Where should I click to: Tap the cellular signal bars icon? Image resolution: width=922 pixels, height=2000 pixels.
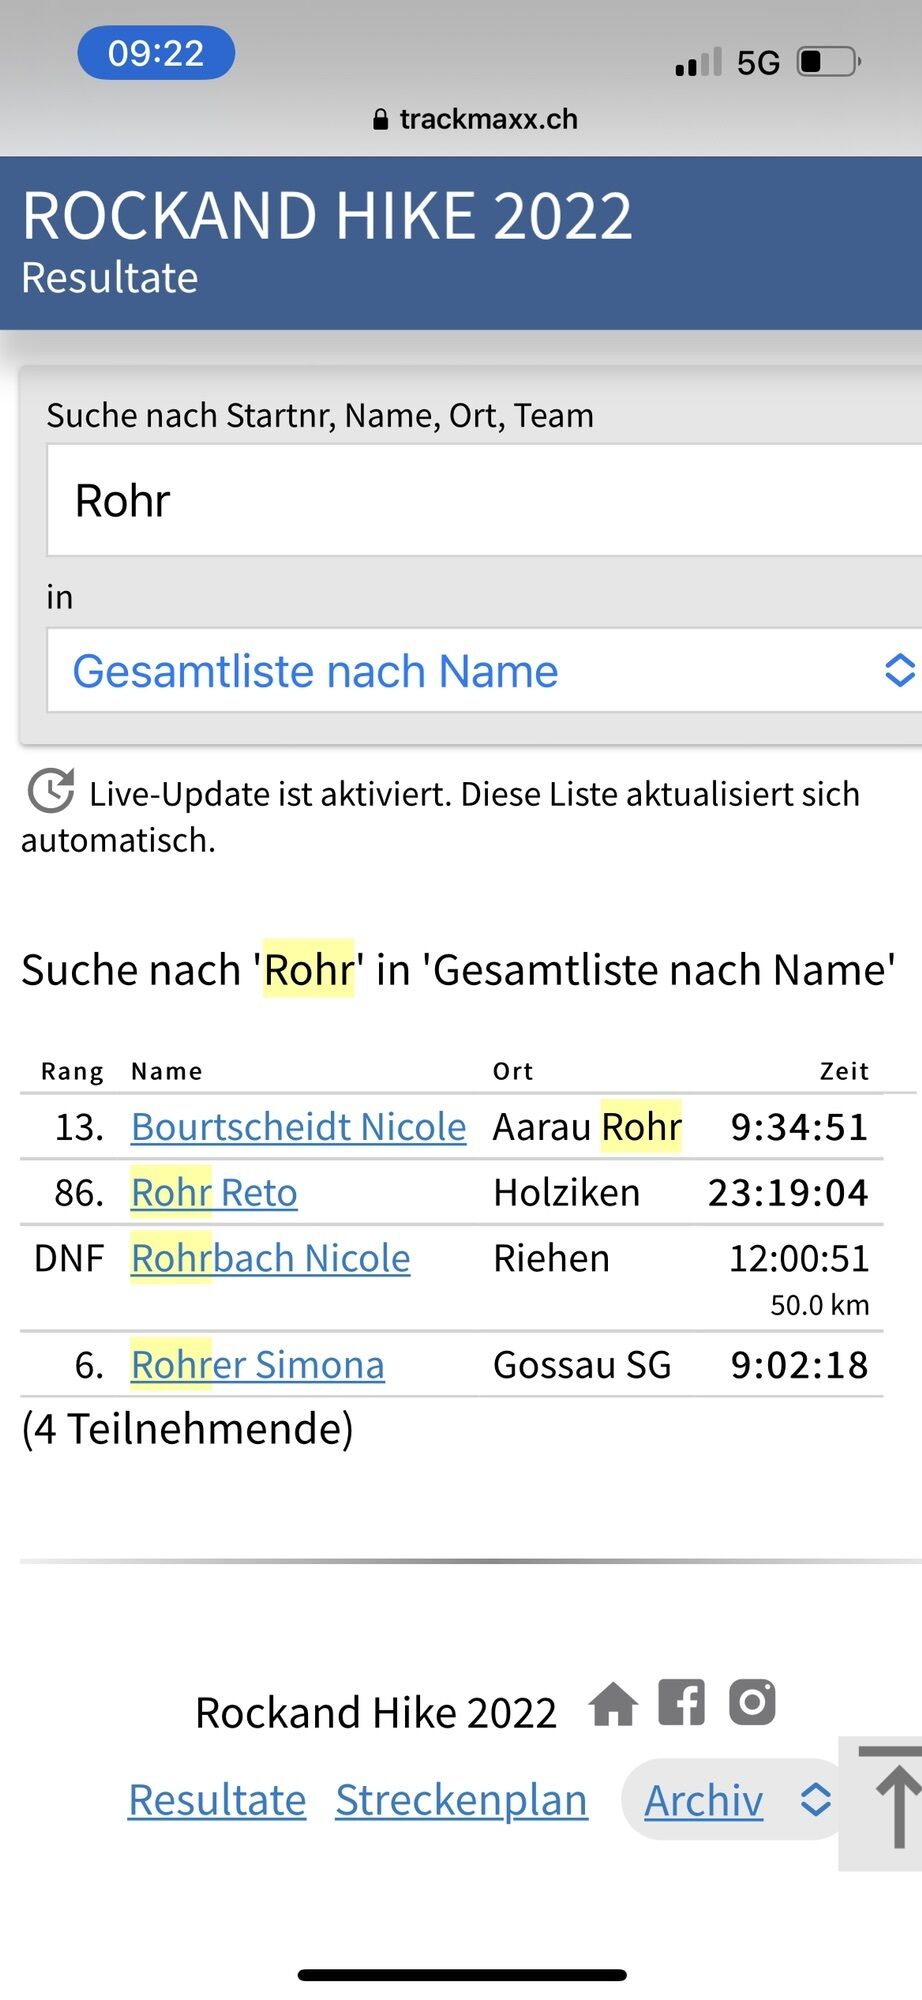[x=698, y=63]
